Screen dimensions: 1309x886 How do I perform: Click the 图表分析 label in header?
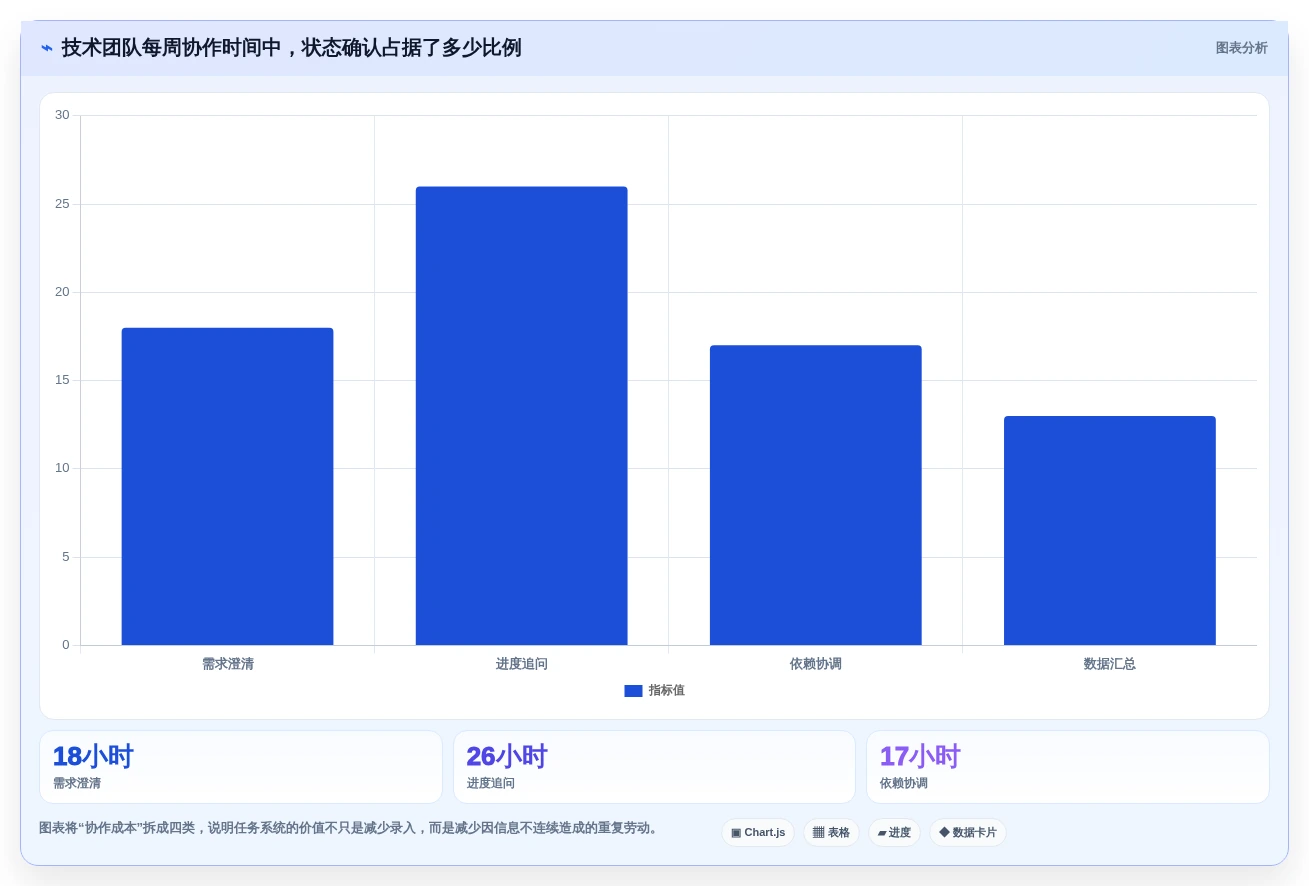coord(1241,48)
